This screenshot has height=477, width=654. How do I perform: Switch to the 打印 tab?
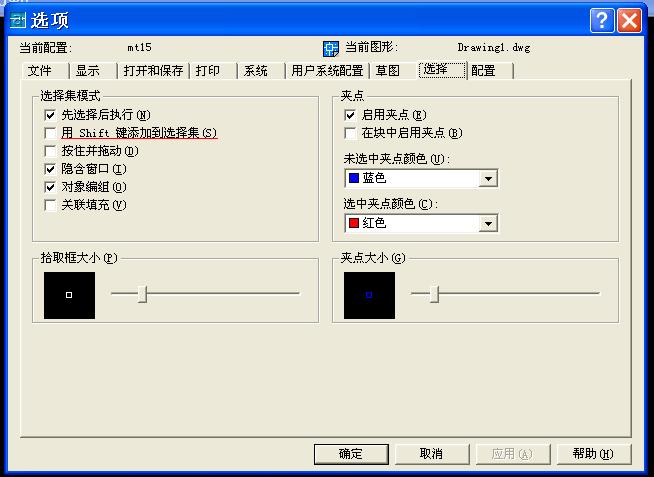[x=213, y=70]
